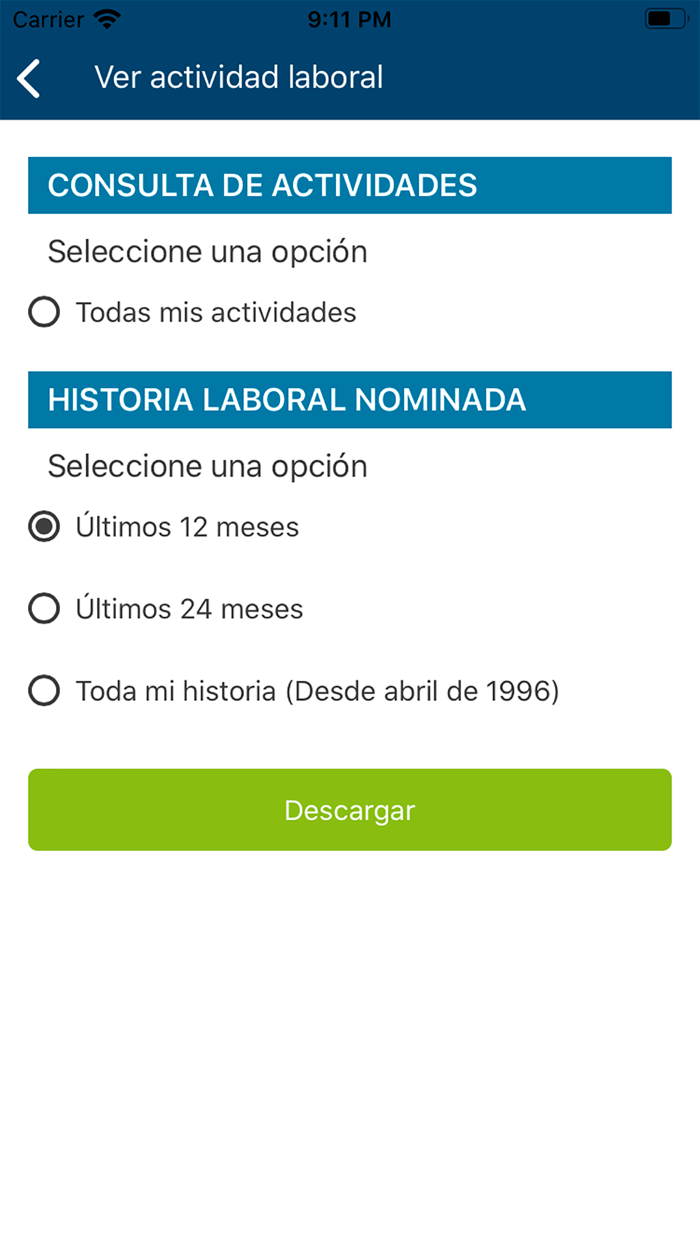Deselect the filled Últimos 12 meses radio

44,527
